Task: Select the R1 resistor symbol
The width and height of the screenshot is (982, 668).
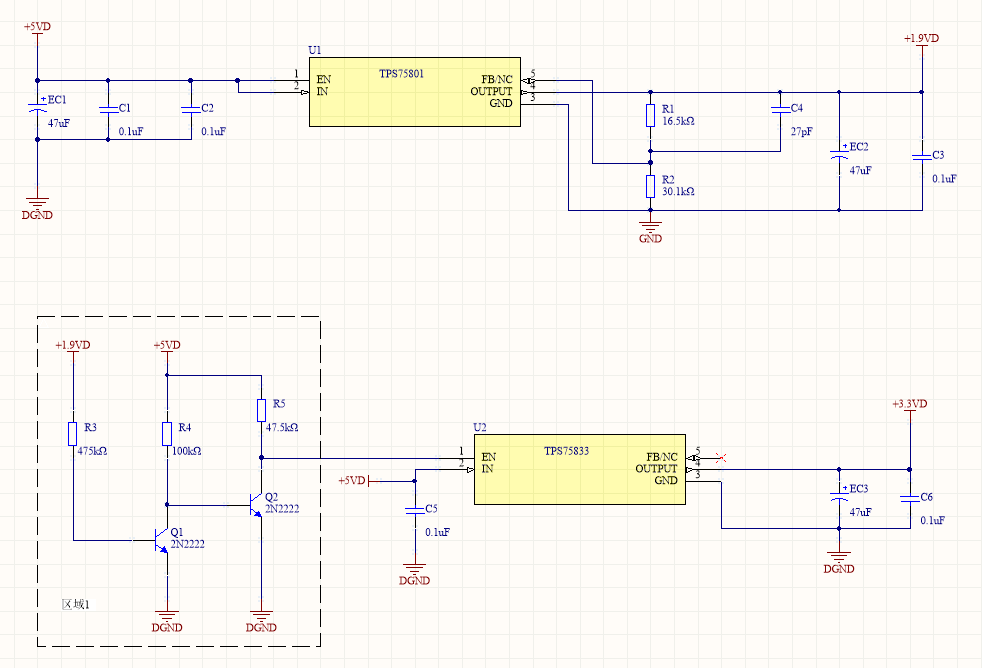Action: tap(651, 116)
